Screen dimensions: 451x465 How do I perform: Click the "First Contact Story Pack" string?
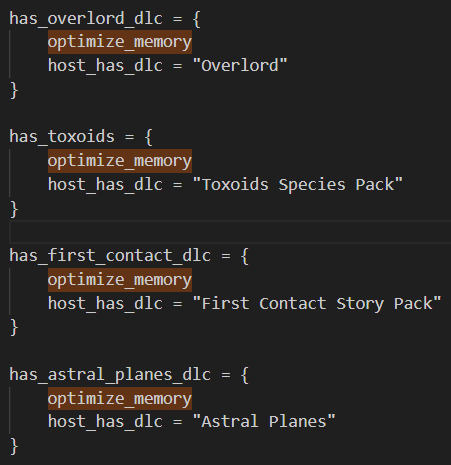click(x=317, y=303)
